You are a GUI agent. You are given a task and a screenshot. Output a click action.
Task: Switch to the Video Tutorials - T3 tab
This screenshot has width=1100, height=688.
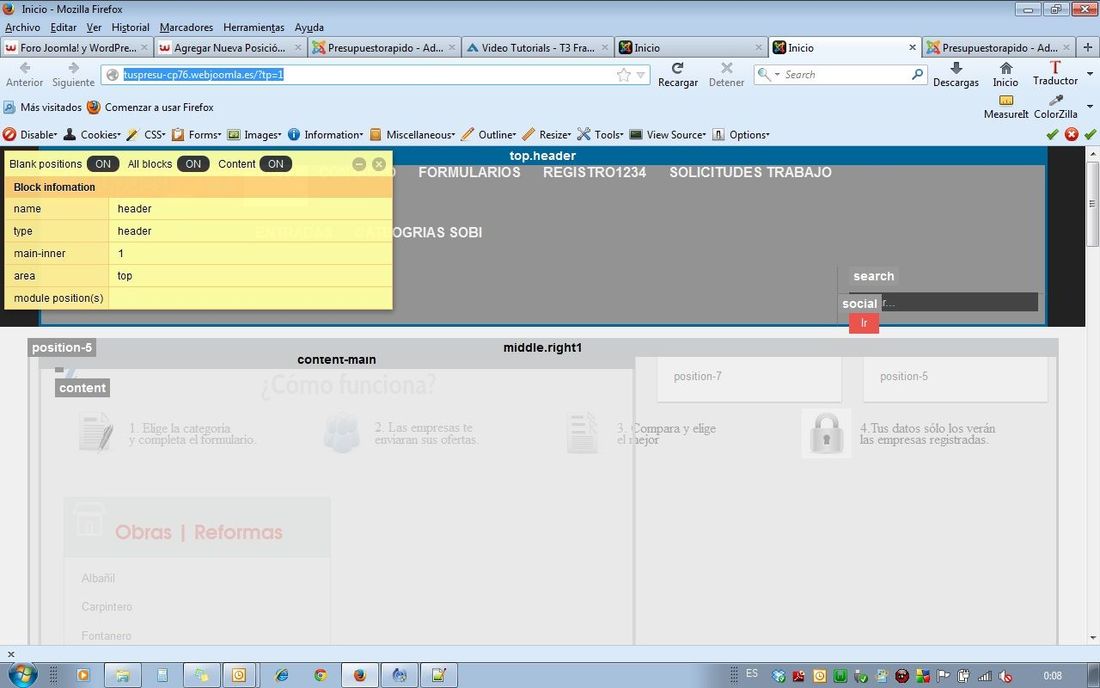pos(537,48)
